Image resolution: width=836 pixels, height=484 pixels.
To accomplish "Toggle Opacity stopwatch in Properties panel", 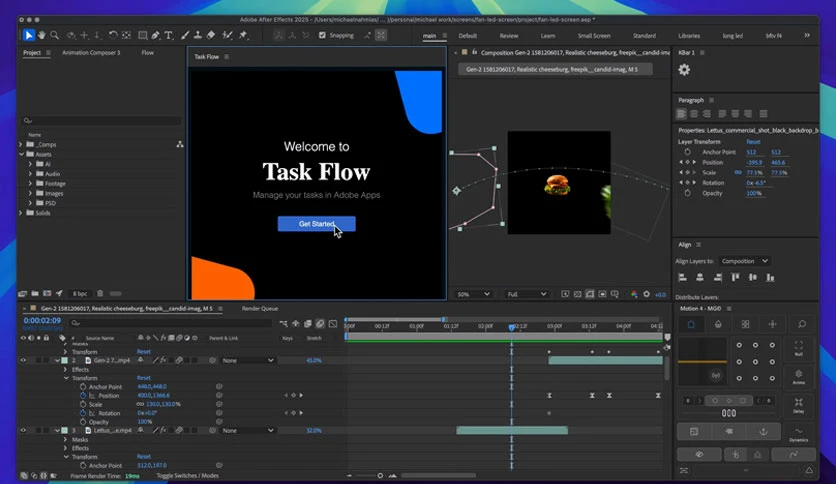I will (x=688, y=193).
